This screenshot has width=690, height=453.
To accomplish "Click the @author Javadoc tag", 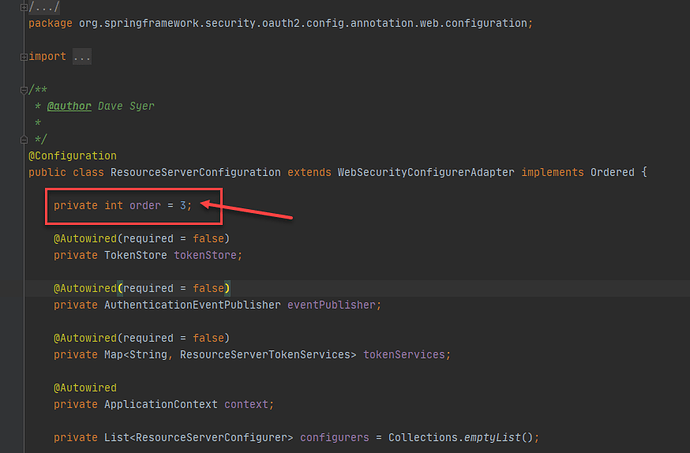I will [x=69, y=106].
